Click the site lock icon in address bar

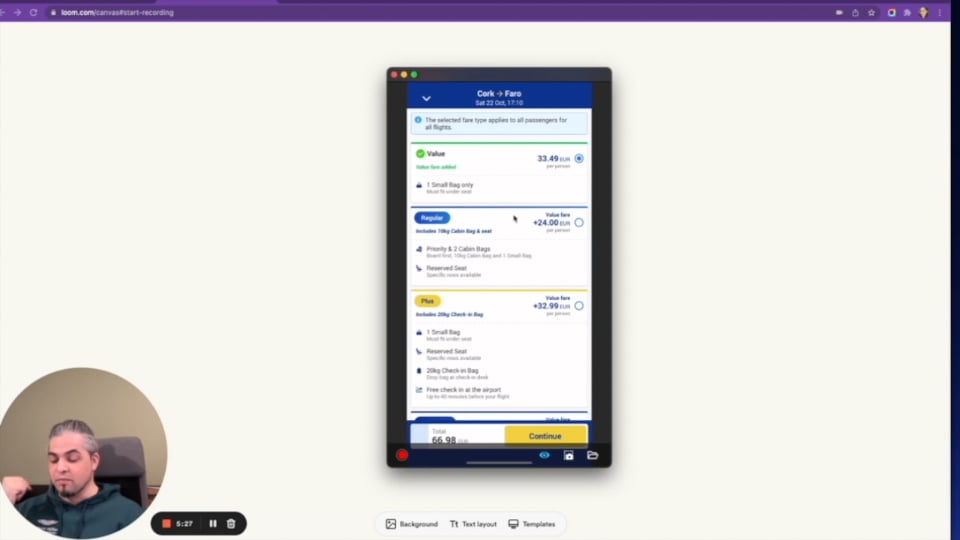pyautogui.click(x=53, y=12)
